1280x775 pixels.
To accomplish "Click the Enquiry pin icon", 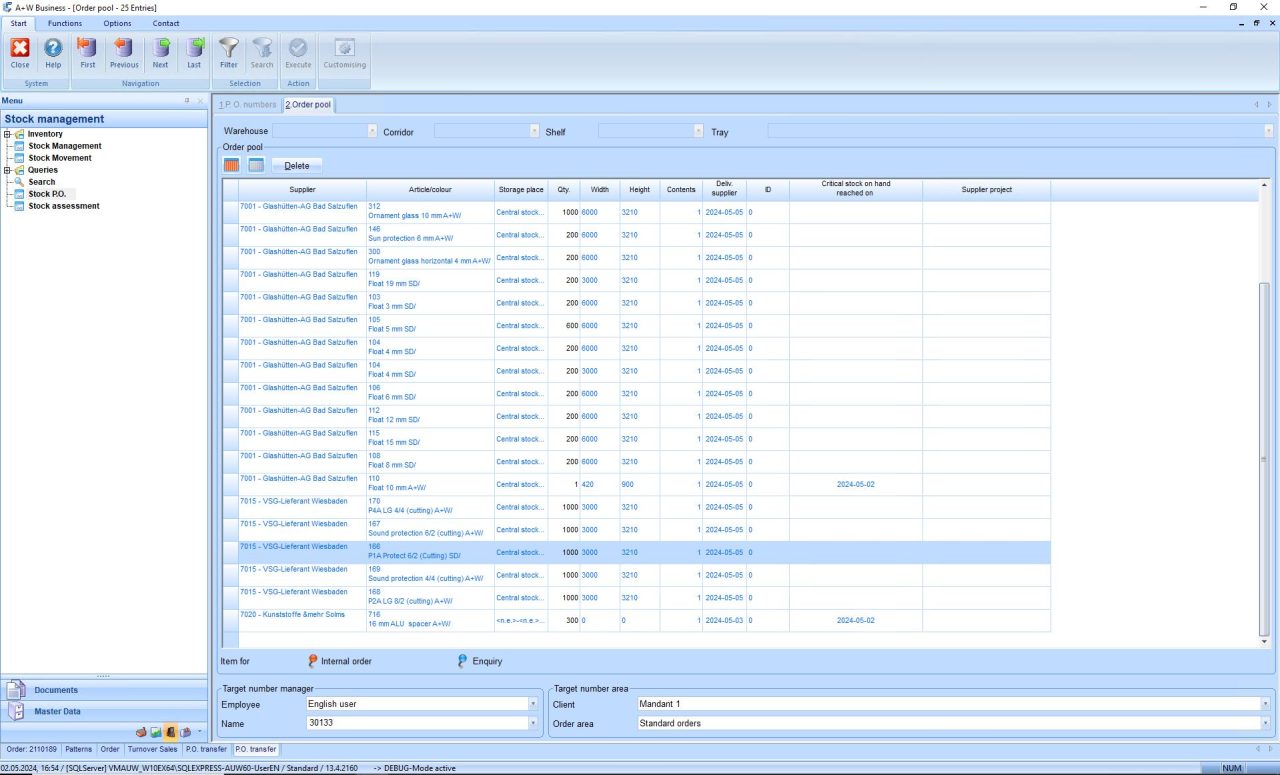I will pos(463,661).
